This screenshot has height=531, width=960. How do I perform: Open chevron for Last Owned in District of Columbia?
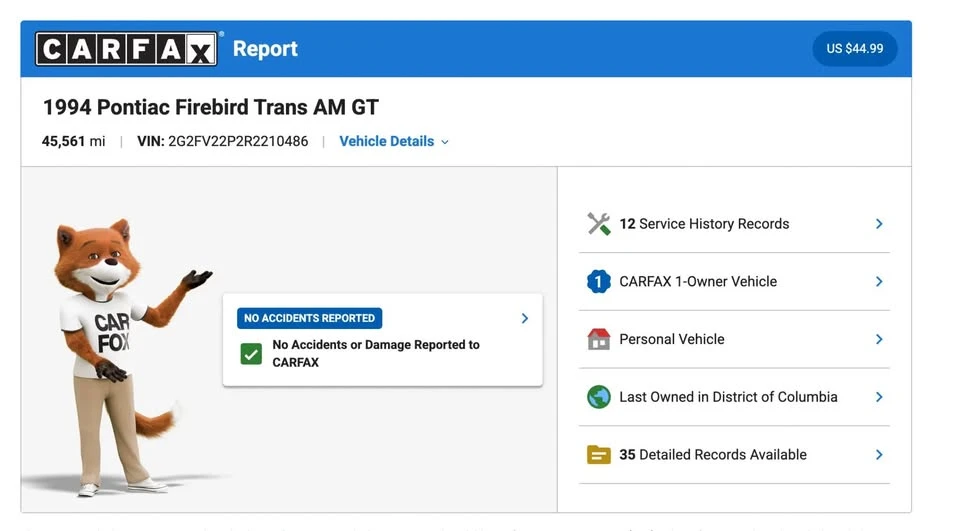(x=879, y=397)
